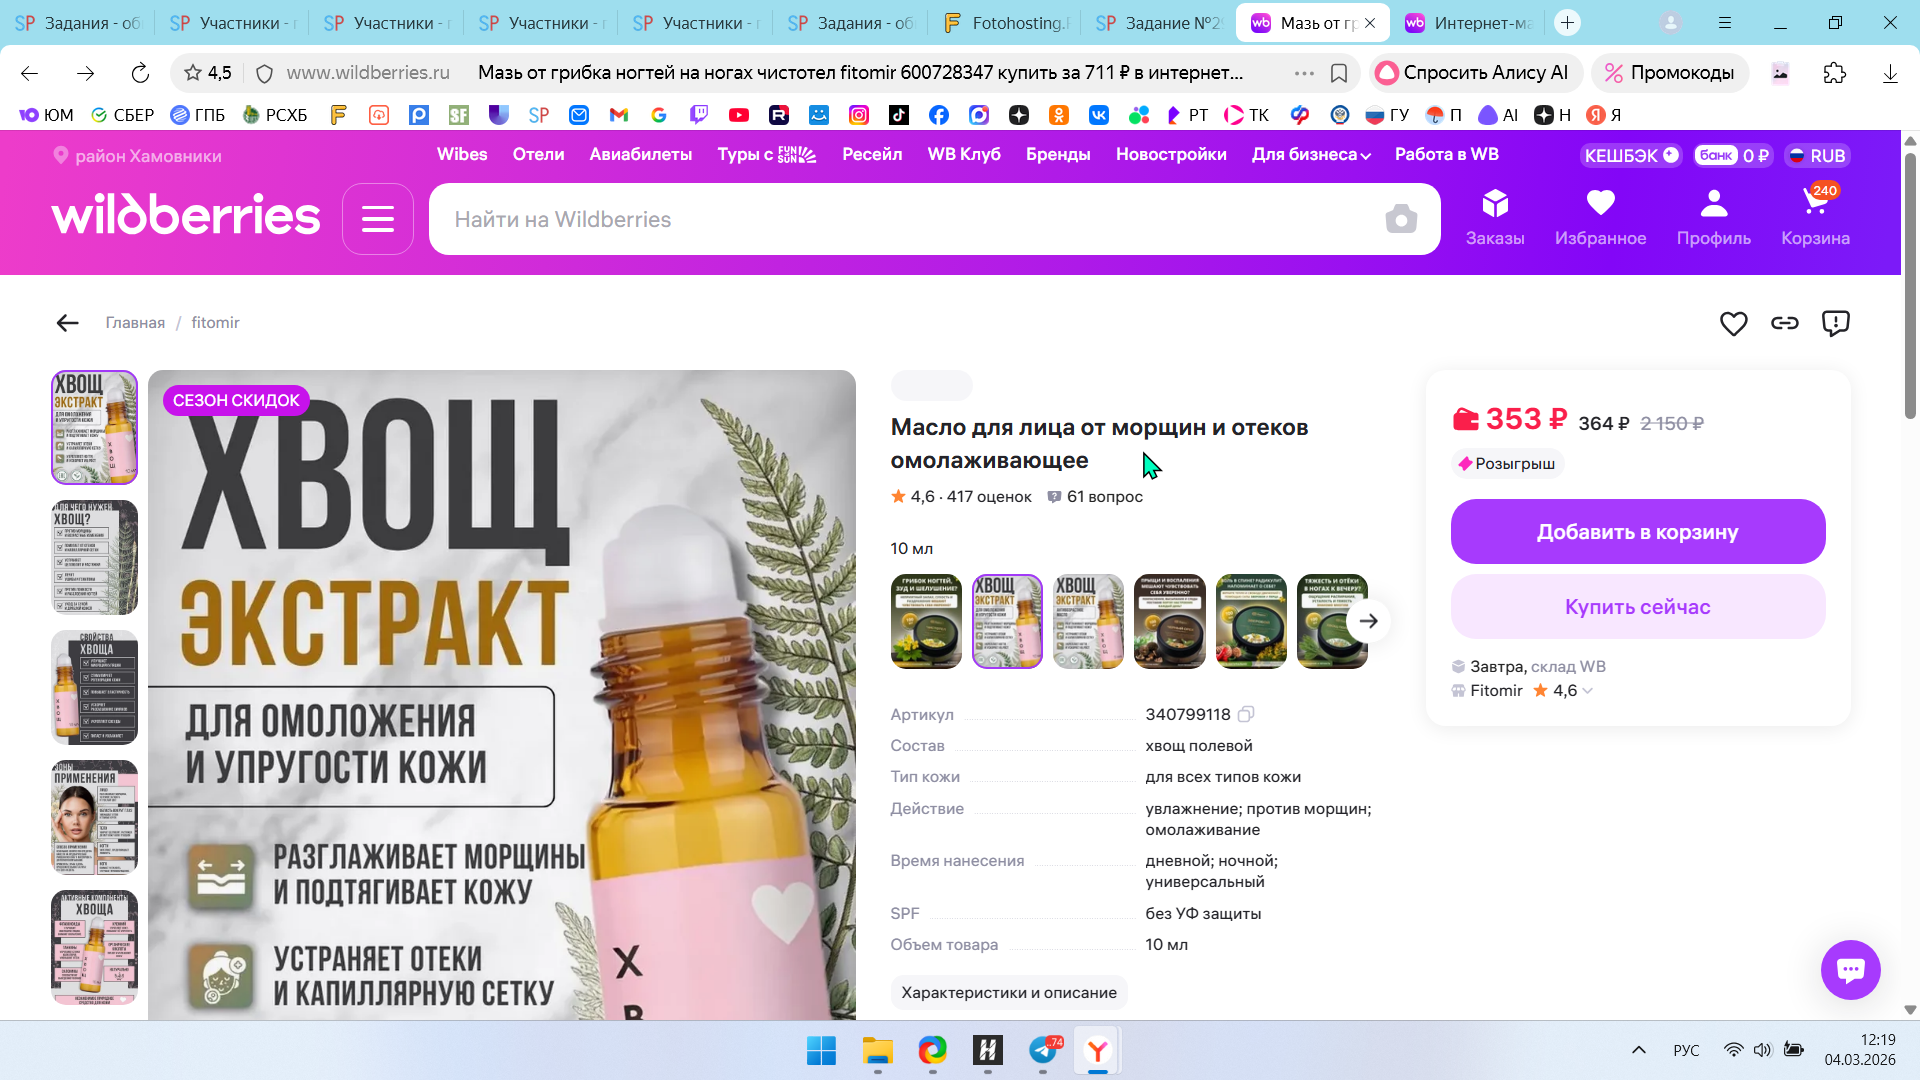1920x1080 pixels.
Task: Open RUB currency selector
Action: 1817,156
